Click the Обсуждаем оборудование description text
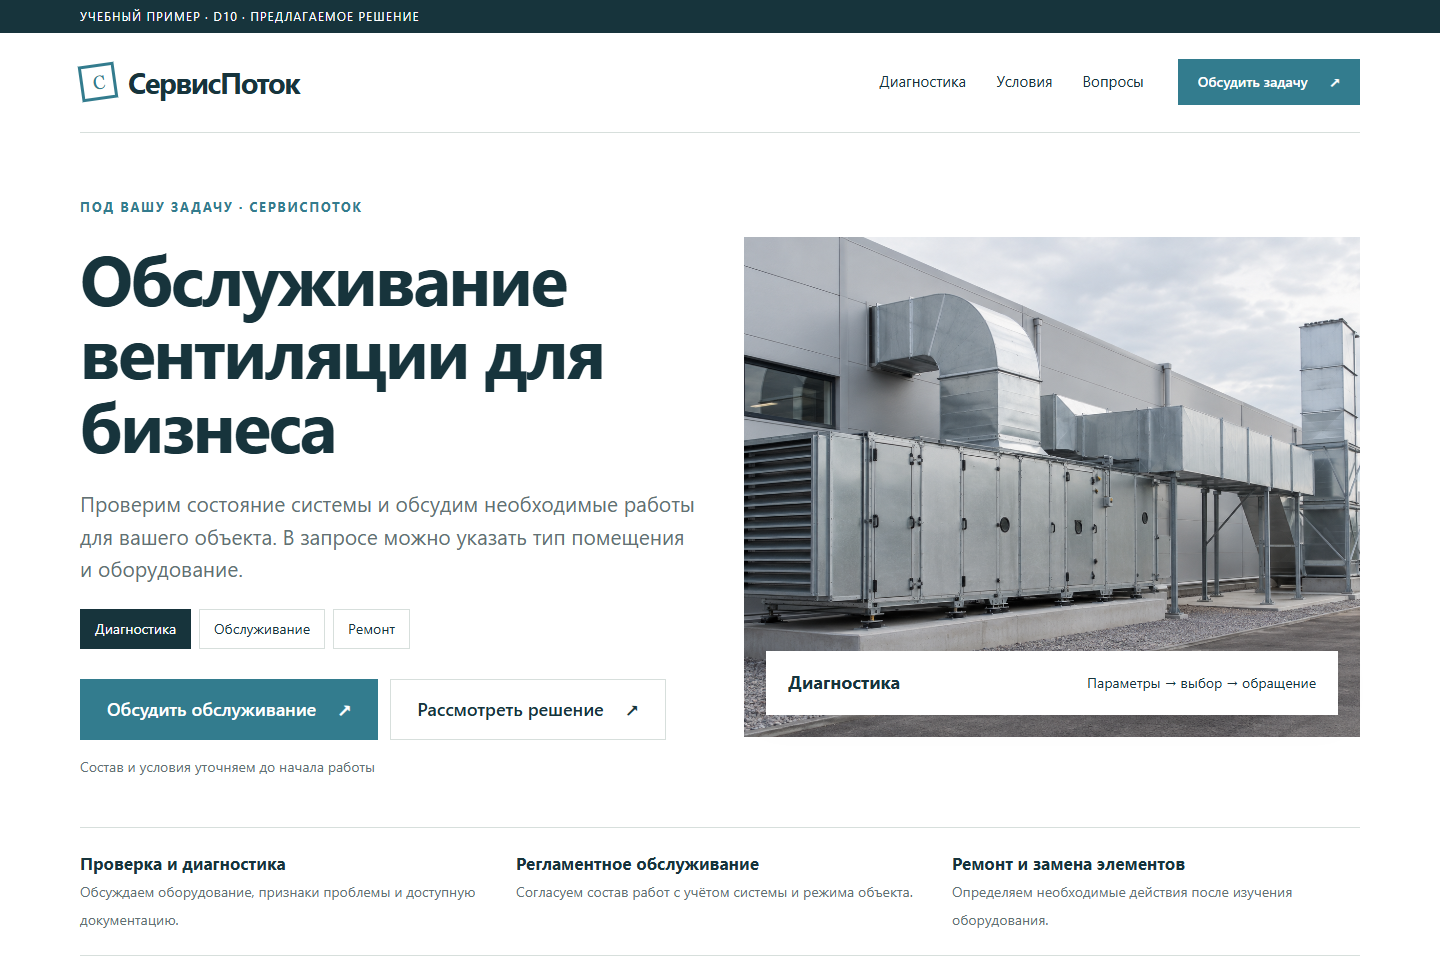The image size is (1440, 960). click(x=278, y=906)
